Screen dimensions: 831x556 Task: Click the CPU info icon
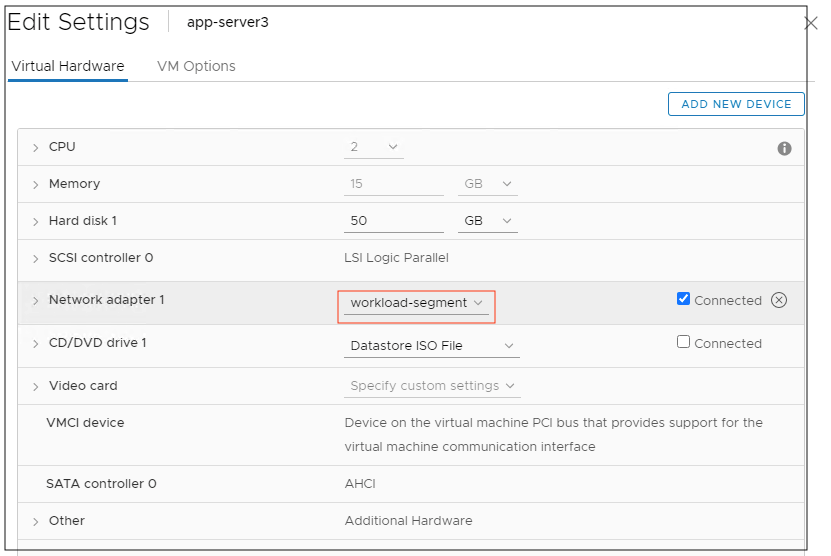(x=784, y=149)
